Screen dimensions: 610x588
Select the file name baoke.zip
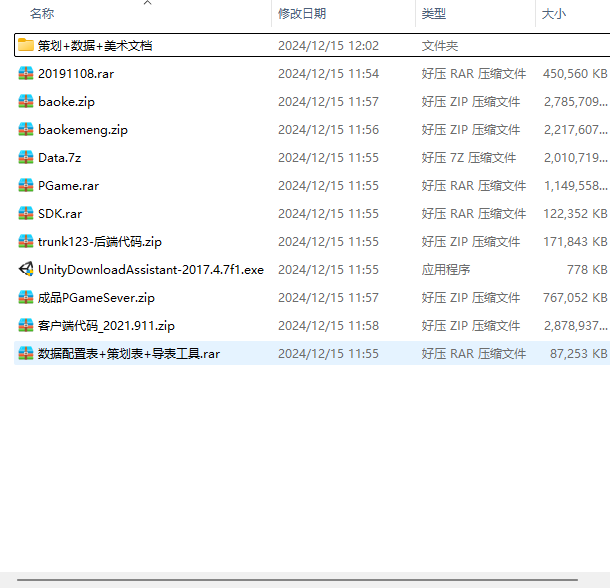coord(67,102)
